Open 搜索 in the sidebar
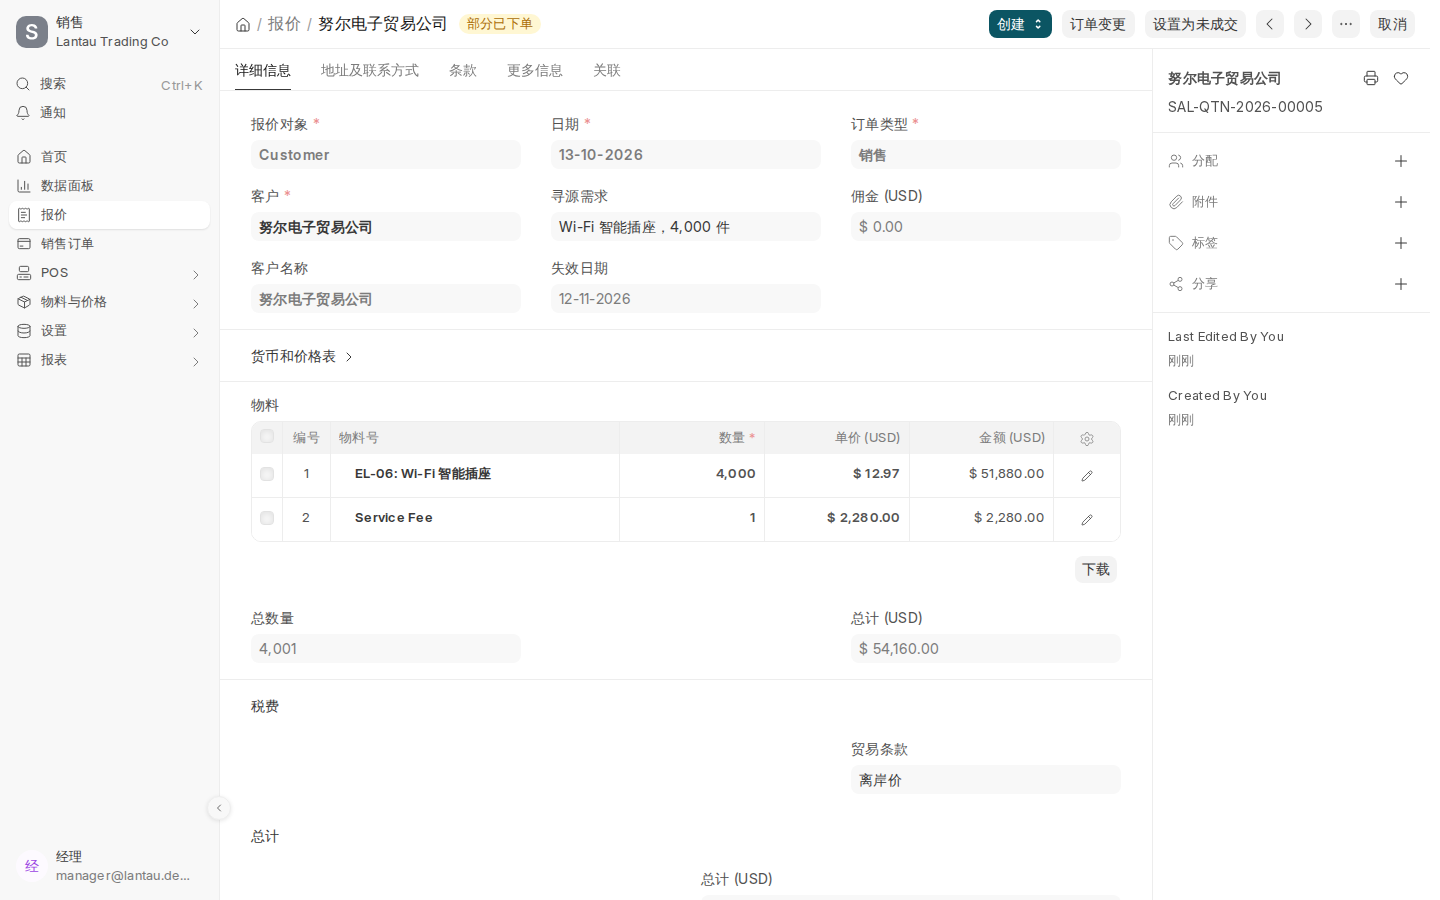The image size is (1440, 900). 109,84
